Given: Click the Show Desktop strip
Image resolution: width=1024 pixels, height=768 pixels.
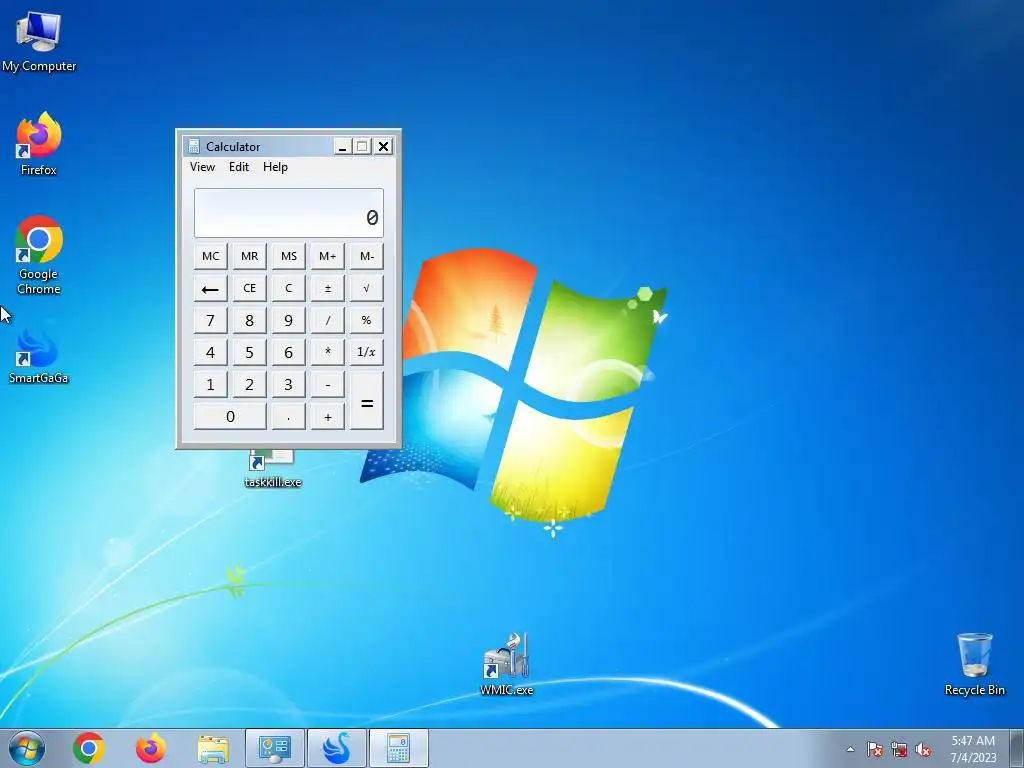Looking at the screenshot, I should pyautogui.click(x=1017, y=748).
